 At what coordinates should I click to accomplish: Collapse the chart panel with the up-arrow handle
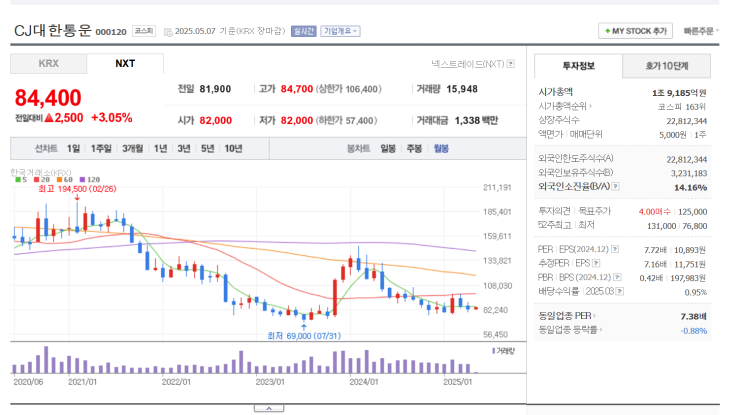pos(269,408)
